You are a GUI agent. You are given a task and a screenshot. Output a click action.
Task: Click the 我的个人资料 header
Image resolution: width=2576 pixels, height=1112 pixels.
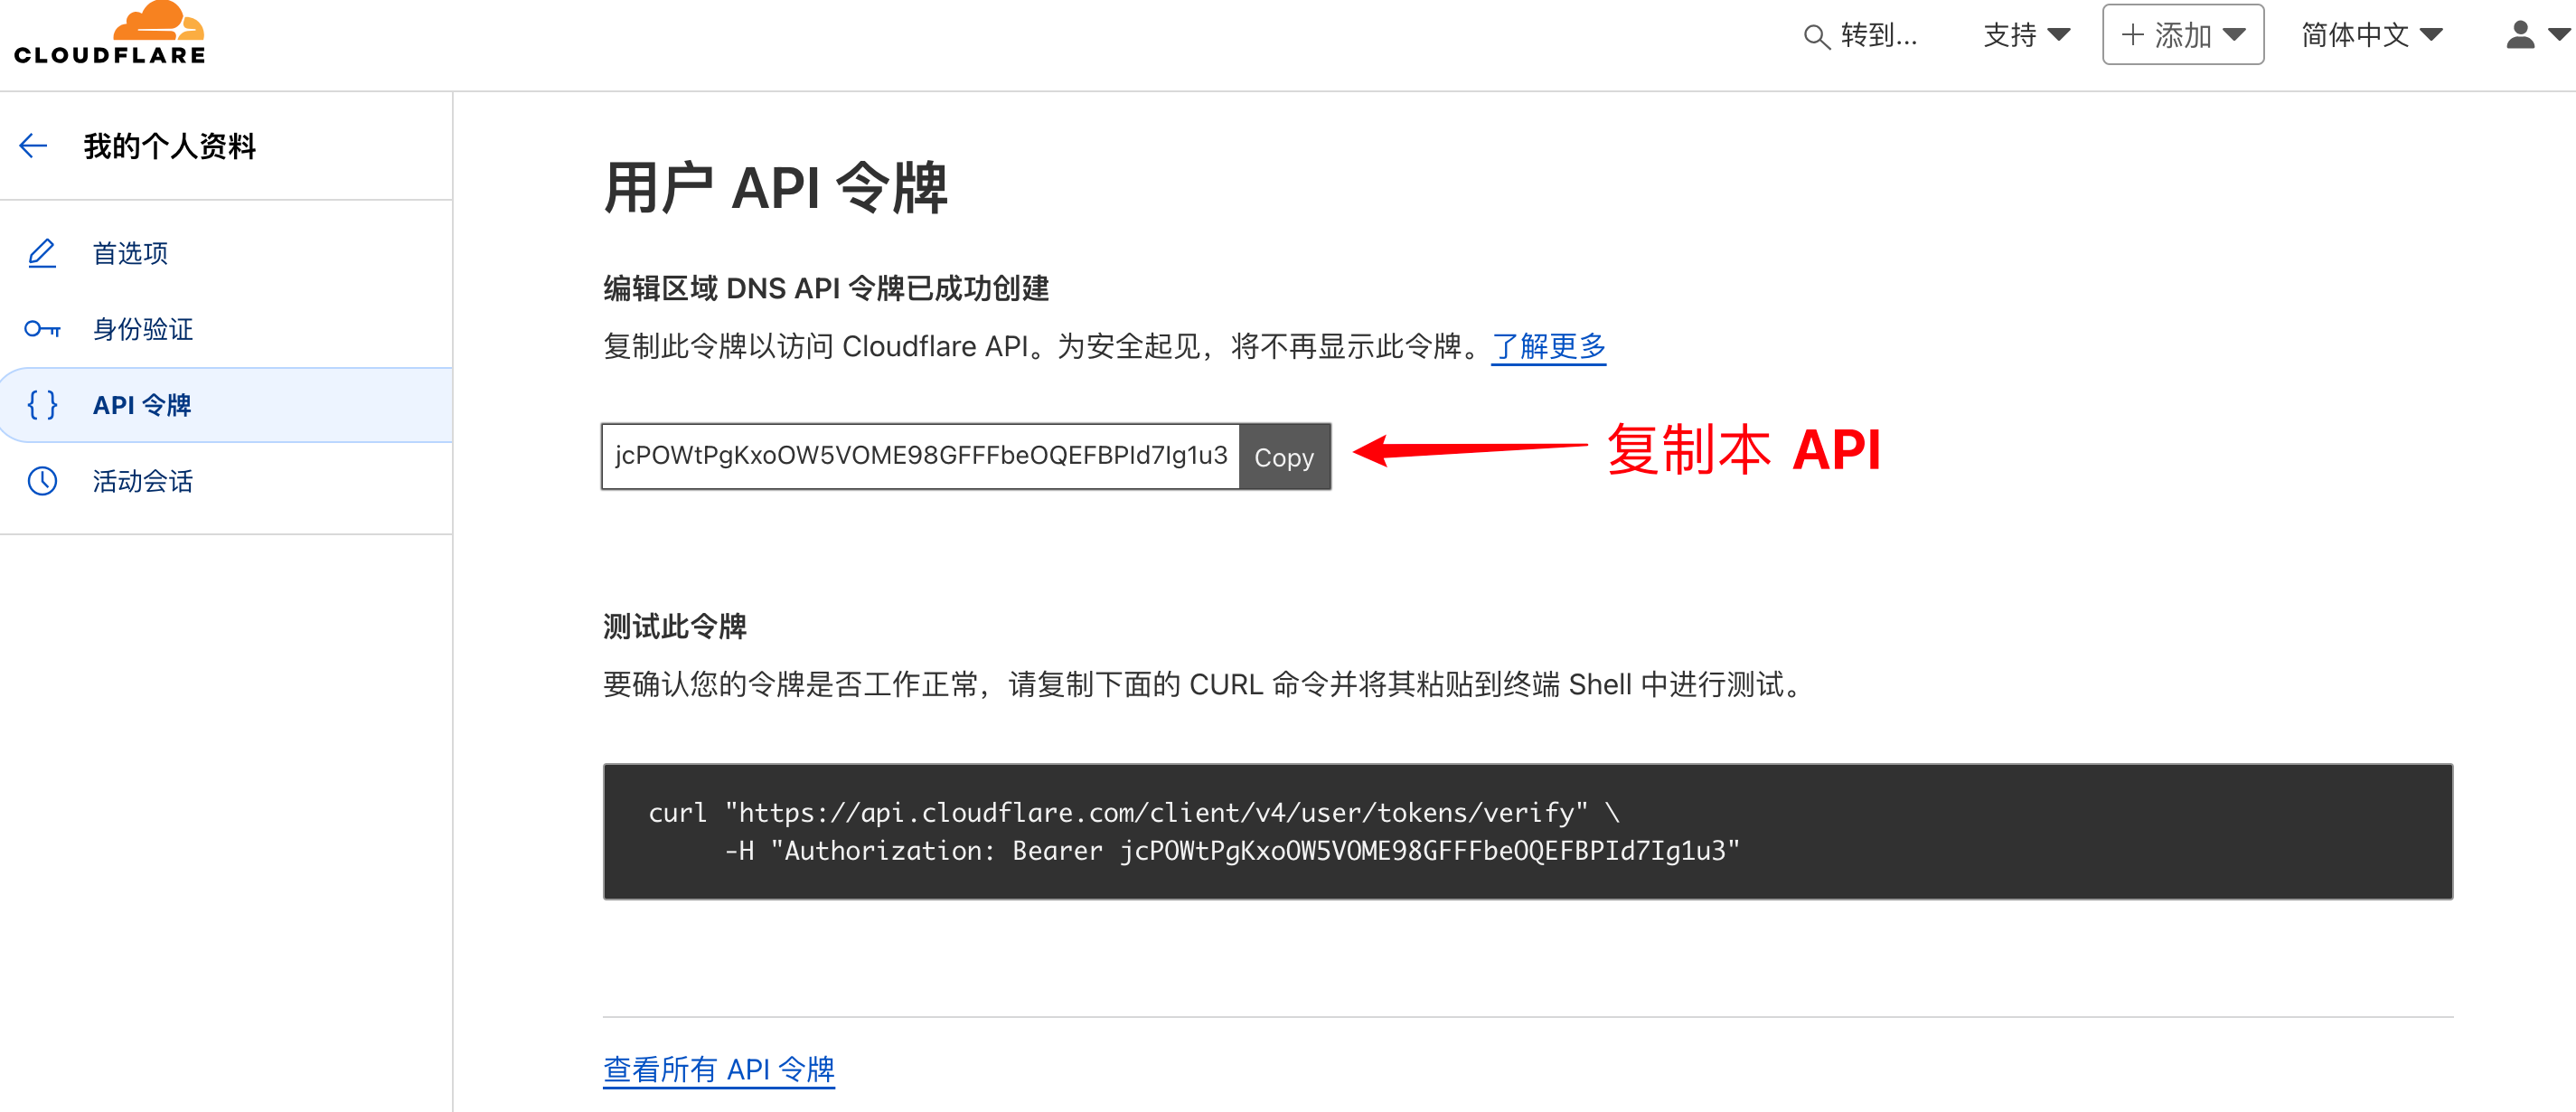point(169,146)
